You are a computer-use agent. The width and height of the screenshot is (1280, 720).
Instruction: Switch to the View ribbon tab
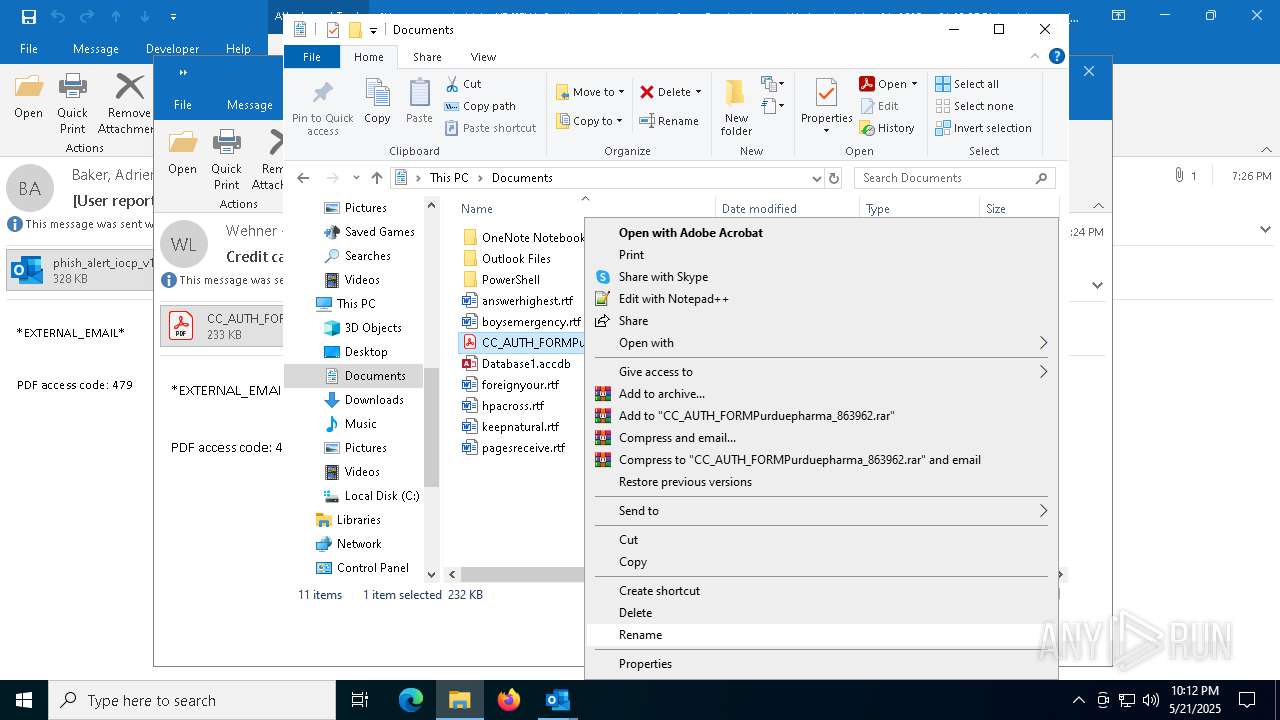pyautogui.click(x=483, y=57)
